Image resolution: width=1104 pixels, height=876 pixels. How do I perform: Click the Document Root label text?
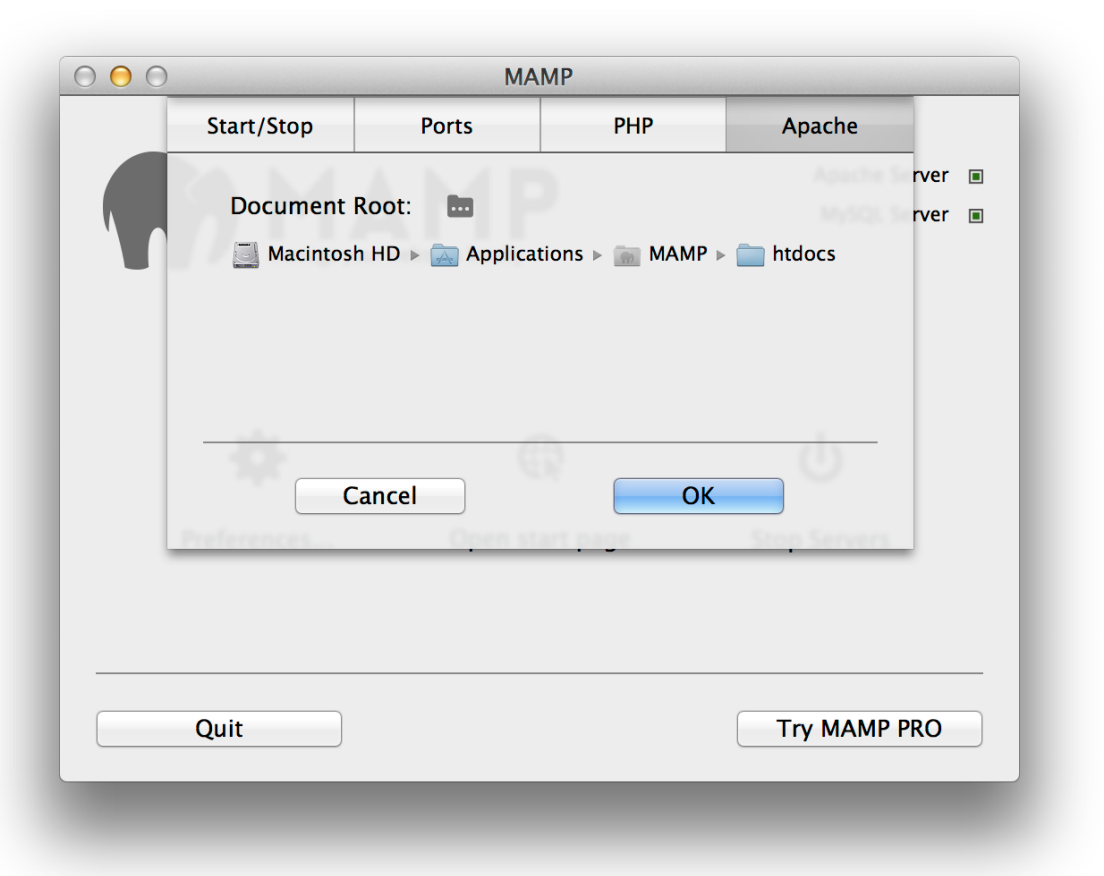click(x=321, y=206)
